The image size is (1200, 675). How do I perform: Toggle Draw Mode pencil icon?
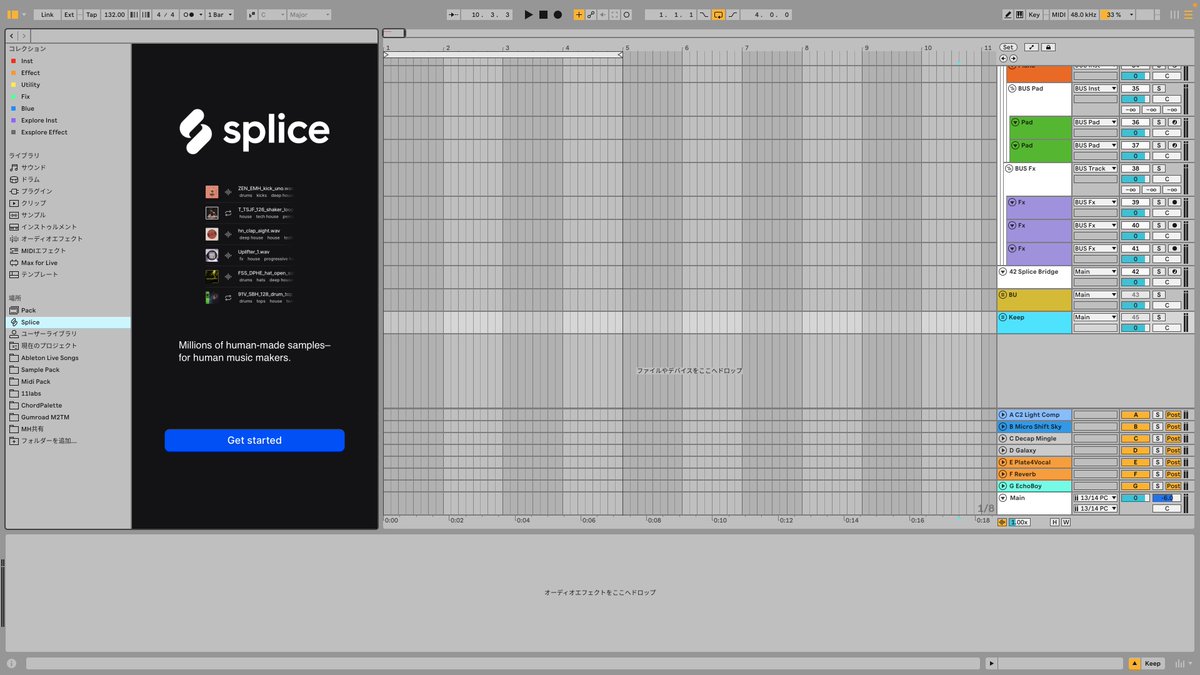[x=1008, y=15]
